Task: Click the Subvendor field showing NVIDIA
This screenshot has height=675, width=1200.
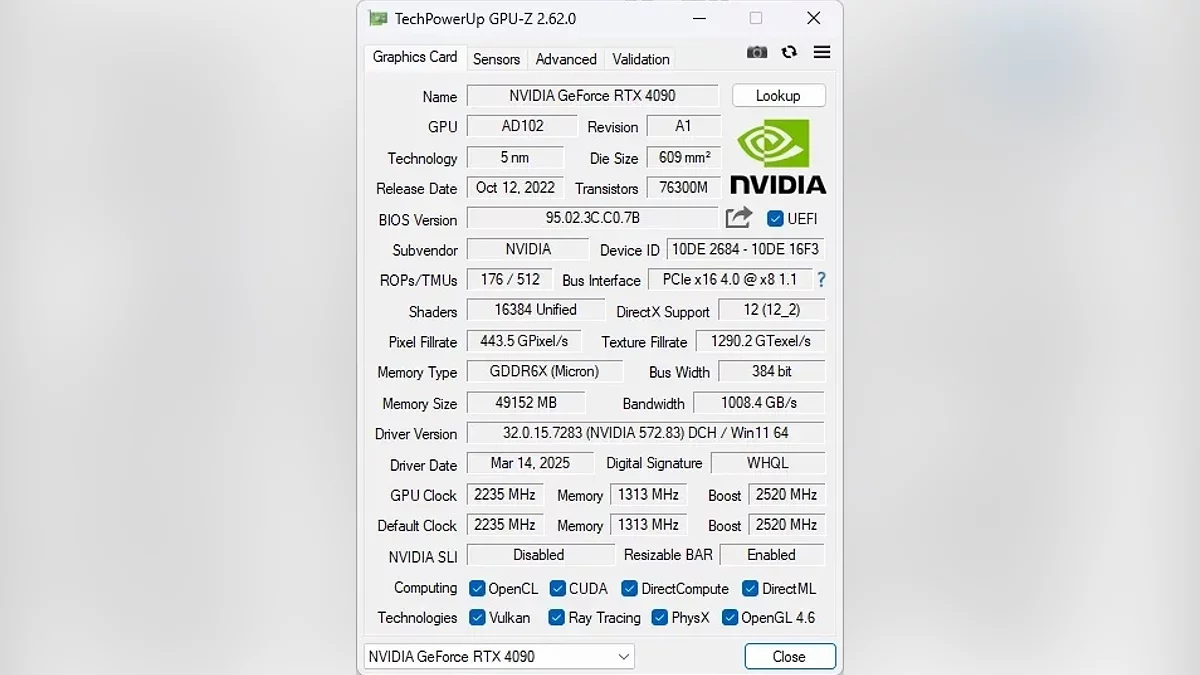Action: click(x=527, y=249)
